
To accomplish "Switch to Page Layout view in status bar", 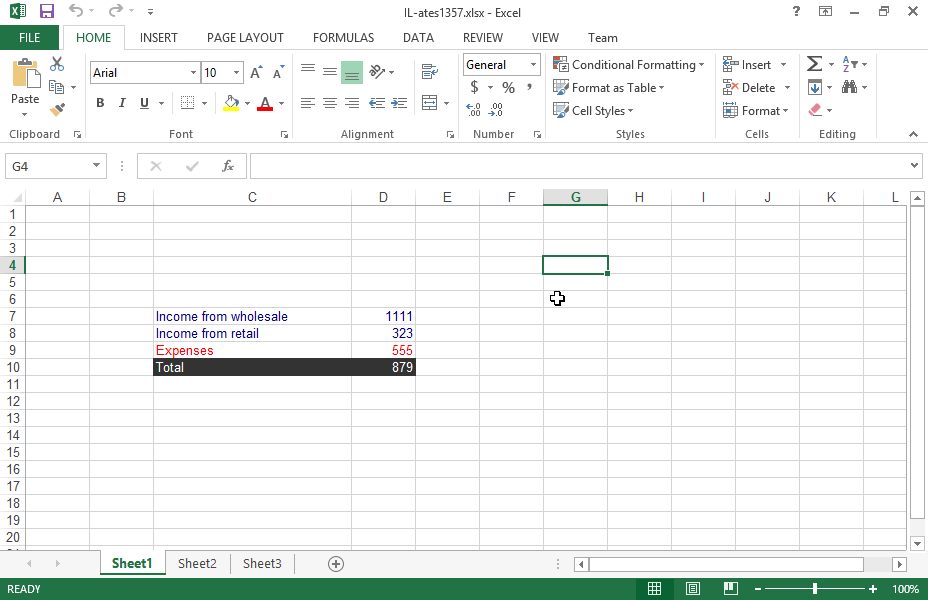I will click(692, 589).
